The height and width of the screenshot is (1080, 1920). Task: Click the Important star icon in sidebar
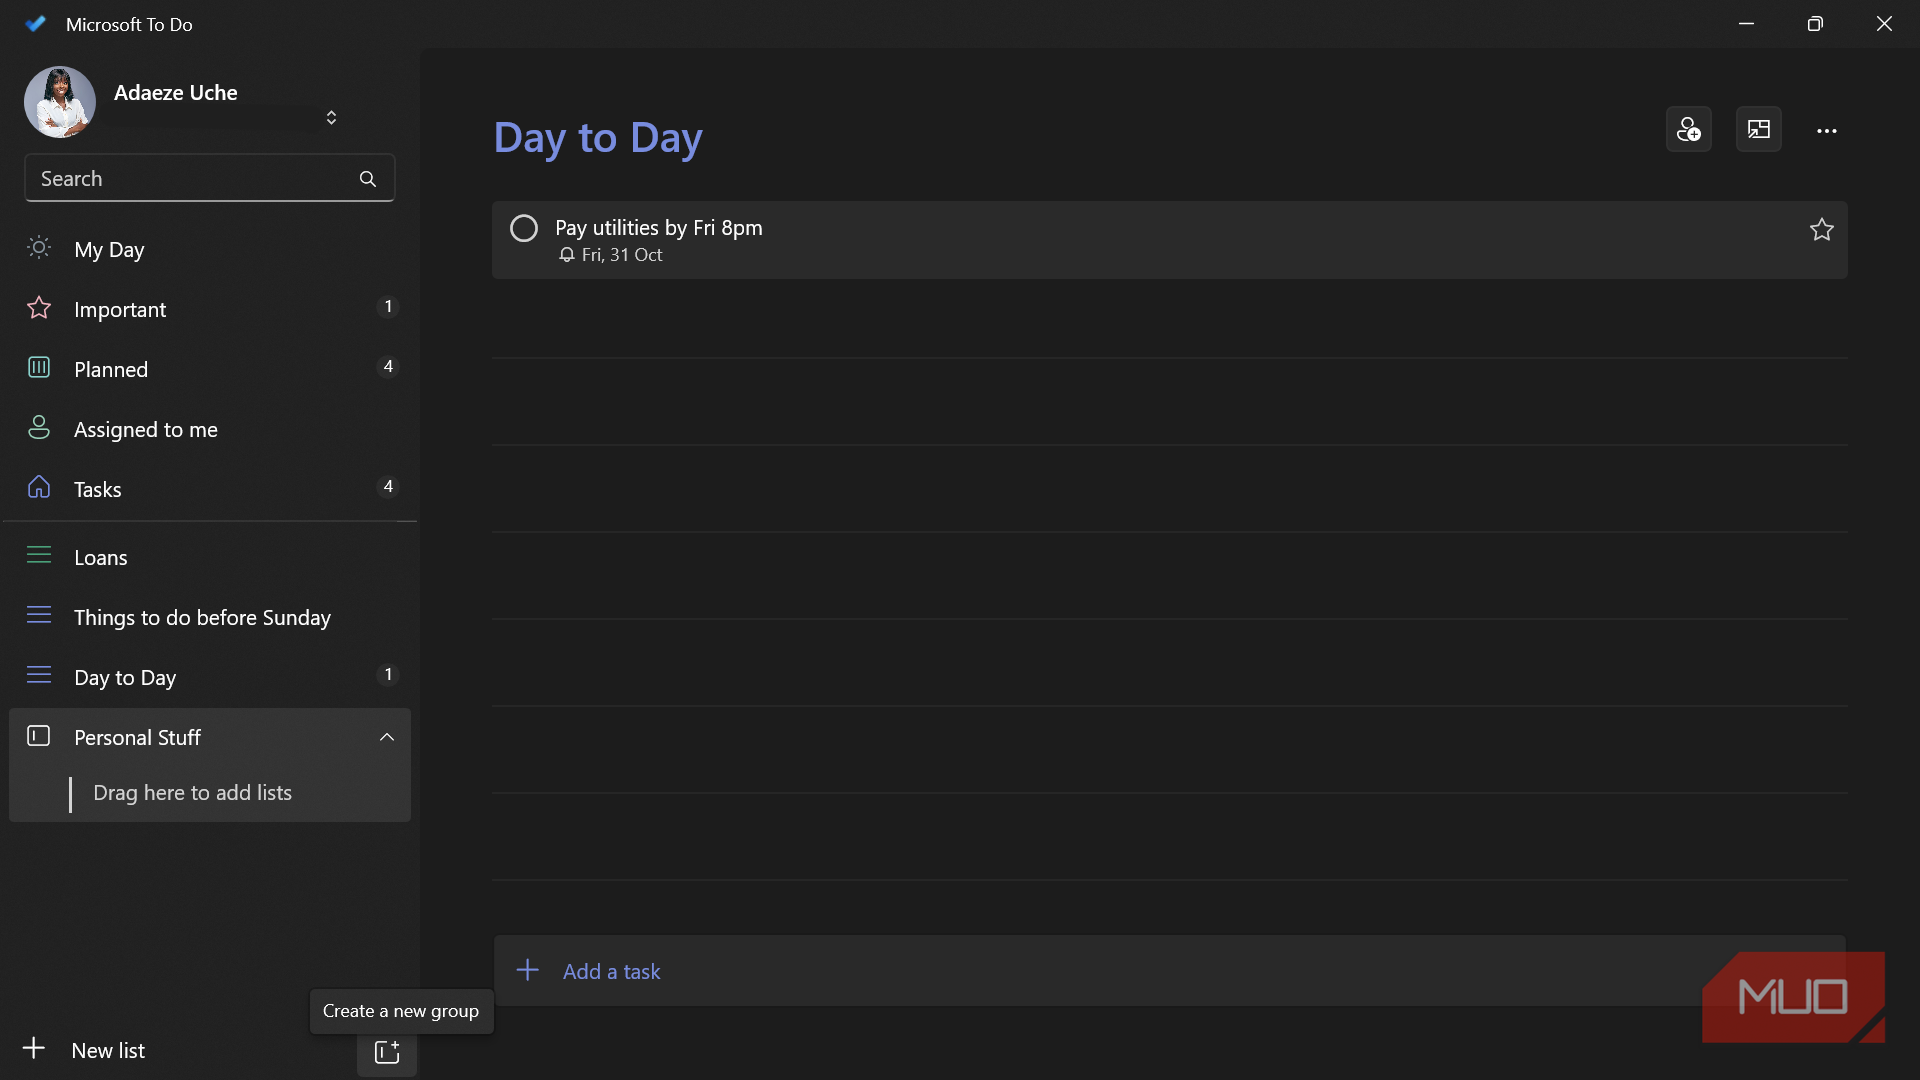(39, 307)
